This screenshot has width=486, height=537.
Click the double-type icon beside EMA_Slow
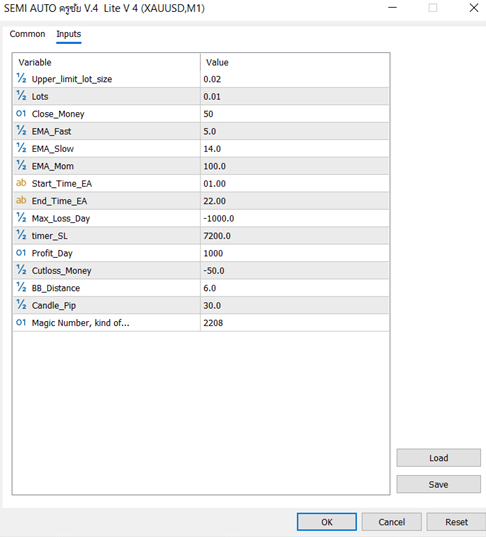pos(21,148)
